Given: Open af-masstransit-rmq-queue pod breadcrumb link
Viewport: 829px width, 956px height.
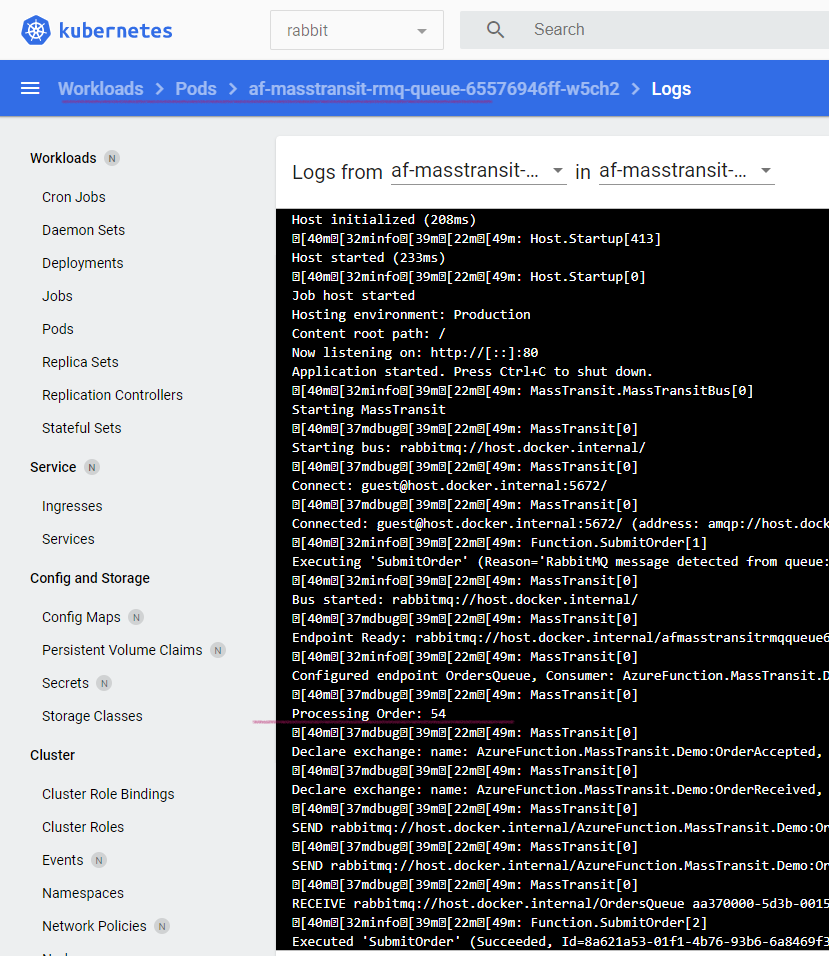Looking at the screenshot, I should 433,89.
